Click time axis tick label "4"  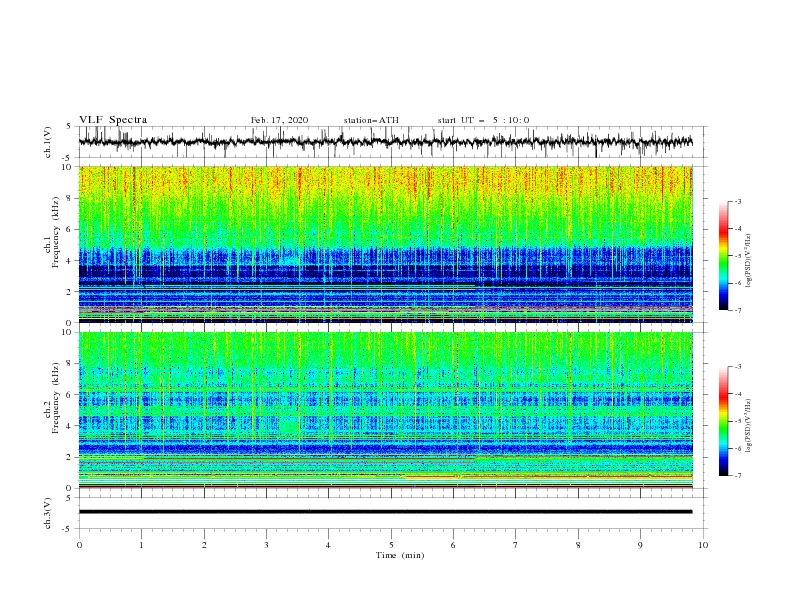click(x=328, y=545)
